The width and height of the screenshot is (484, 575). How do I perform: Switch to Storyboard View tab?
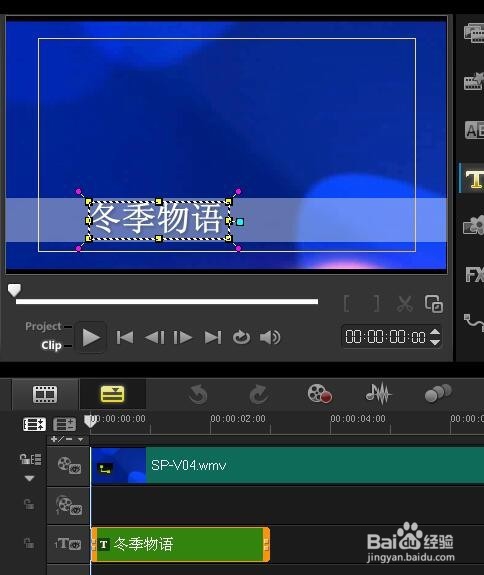pyautogui.click(x=45, y=395)
